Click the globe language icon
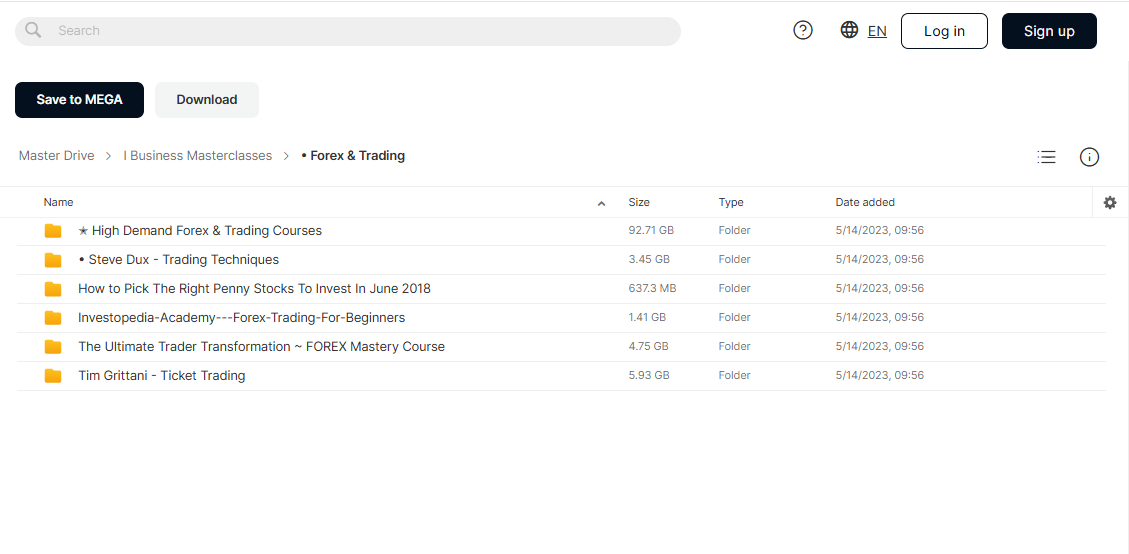Viewport: 1129px width, 554px height. click(x=850, y=30)
